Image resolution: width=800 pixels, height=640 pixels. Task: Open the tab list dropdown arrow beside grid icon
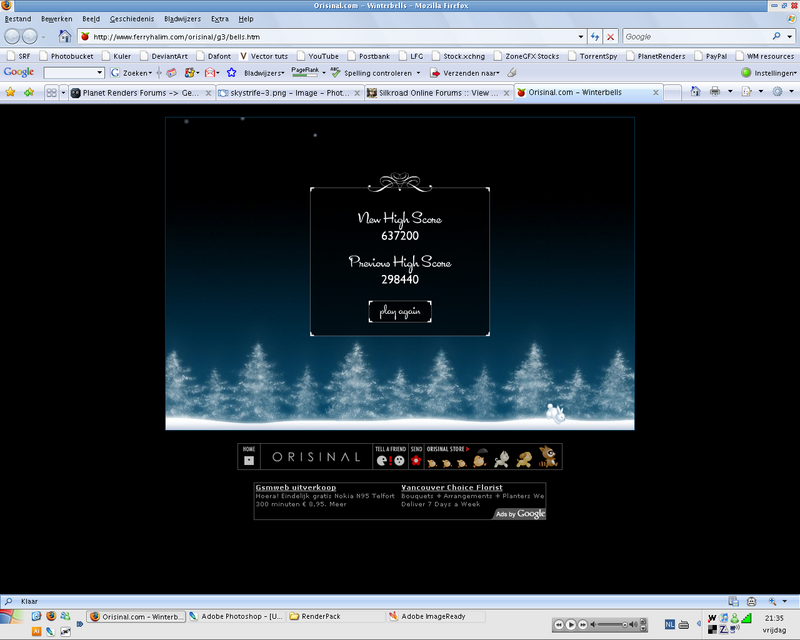point(63,93)
